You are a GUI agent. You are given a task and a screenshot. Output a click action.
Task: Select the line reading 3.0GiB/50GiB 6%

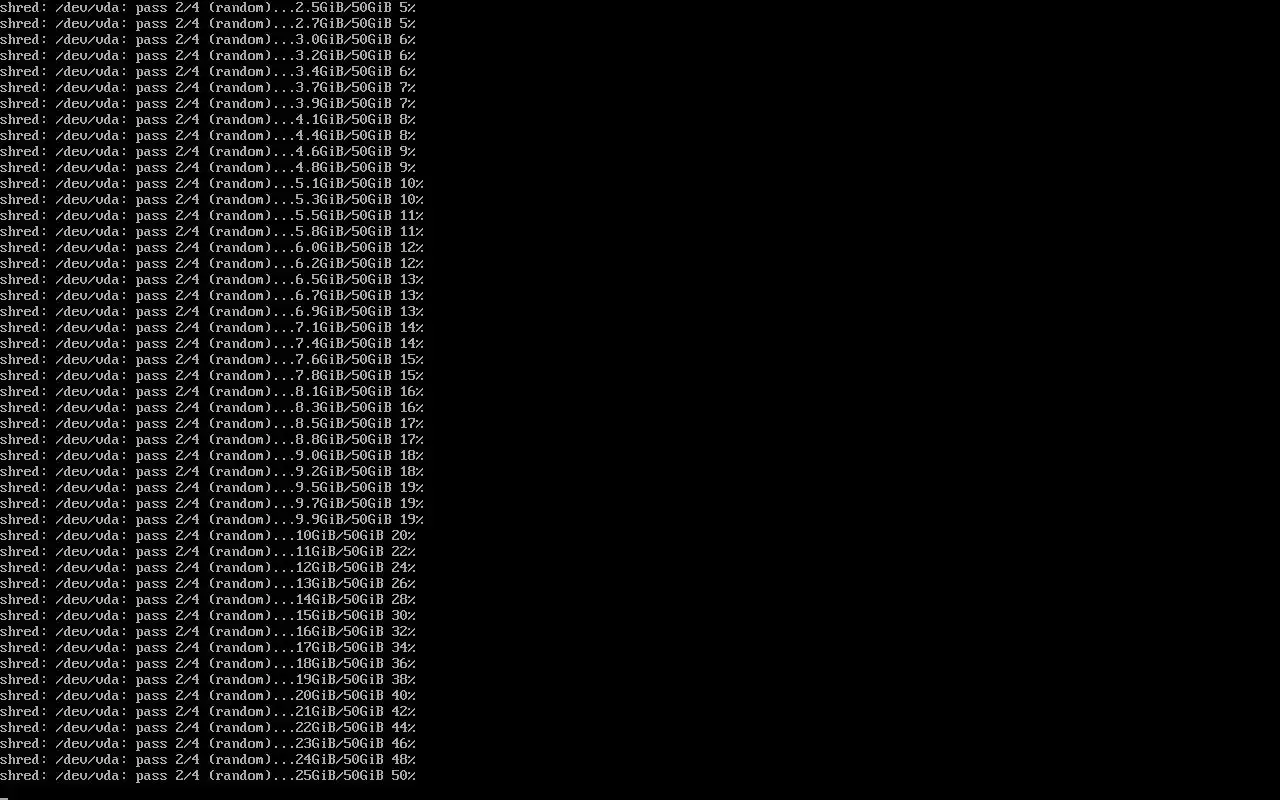tap(208, 40)
